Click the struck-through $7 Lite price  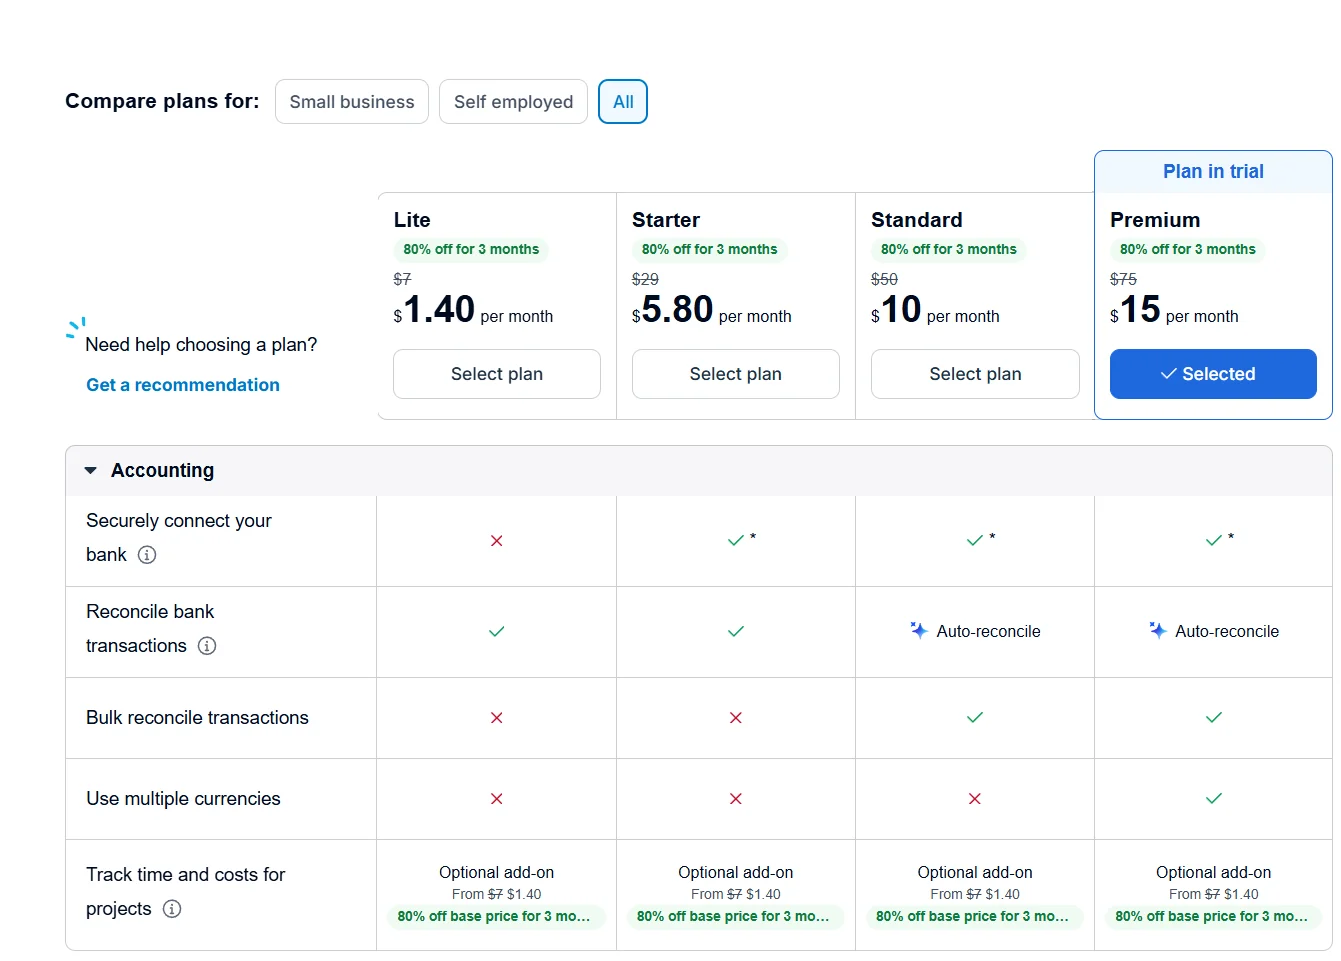[402, 279]
